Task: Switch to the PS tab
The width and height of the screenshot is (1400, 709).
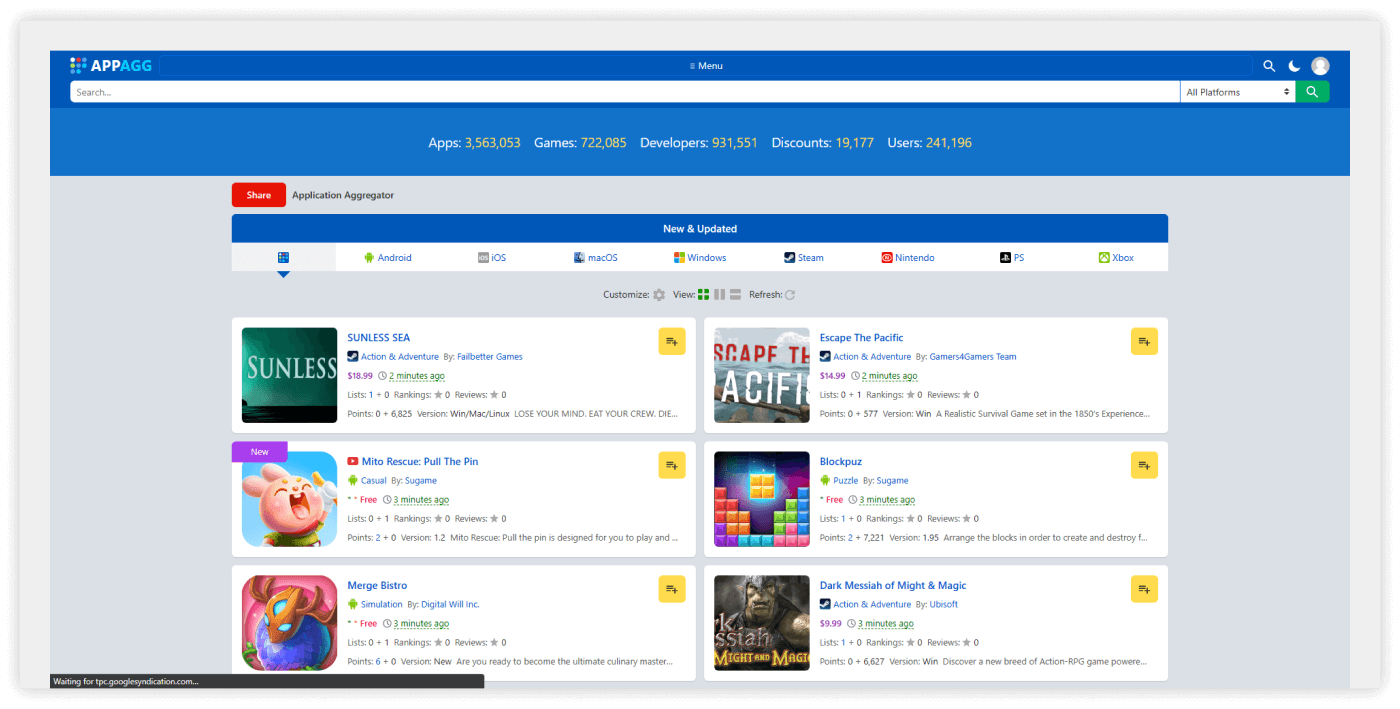Action: tap(1012, 257)
